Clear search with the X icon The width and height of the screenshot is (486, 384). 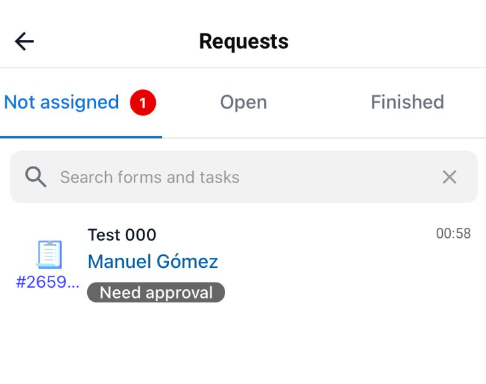(449, 177)
